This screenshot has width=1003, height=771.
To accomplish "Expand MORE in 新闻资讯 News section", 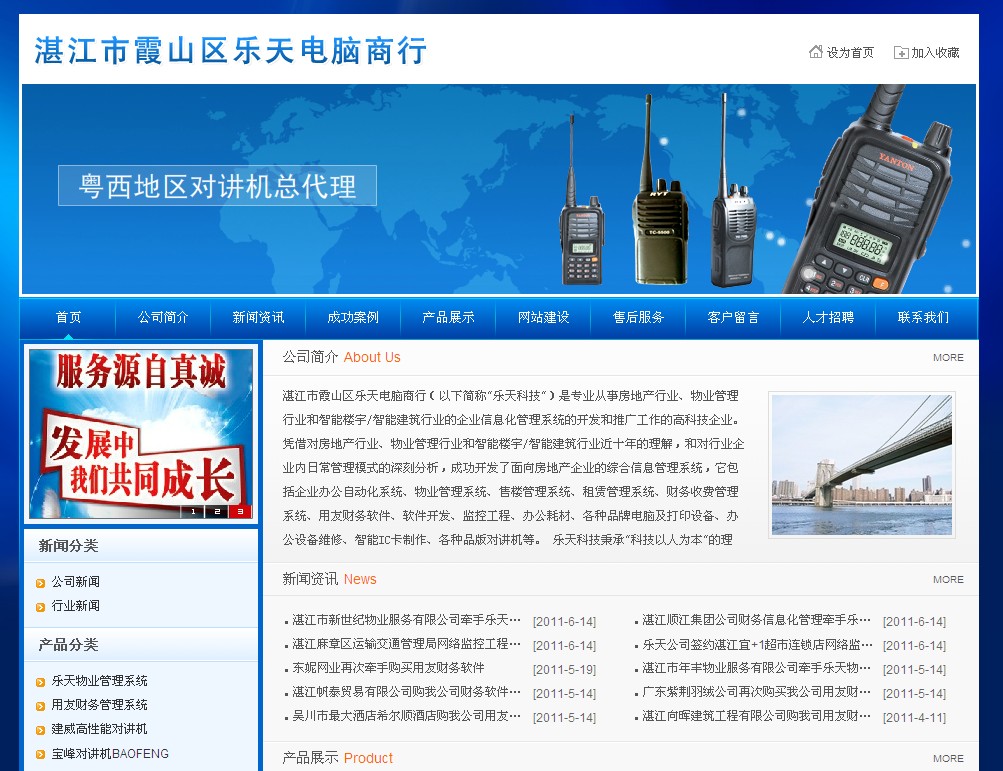I will coord(948,579).
